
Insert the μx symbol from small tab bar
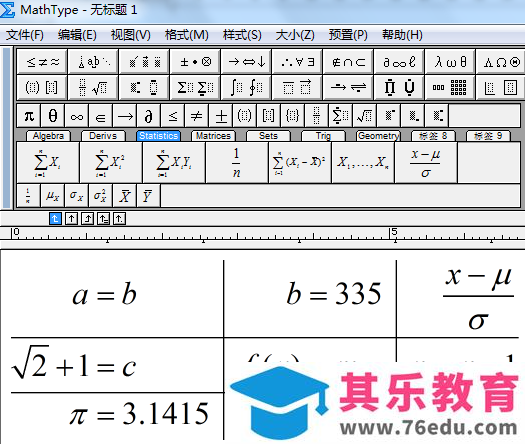[x=53, y=196]
